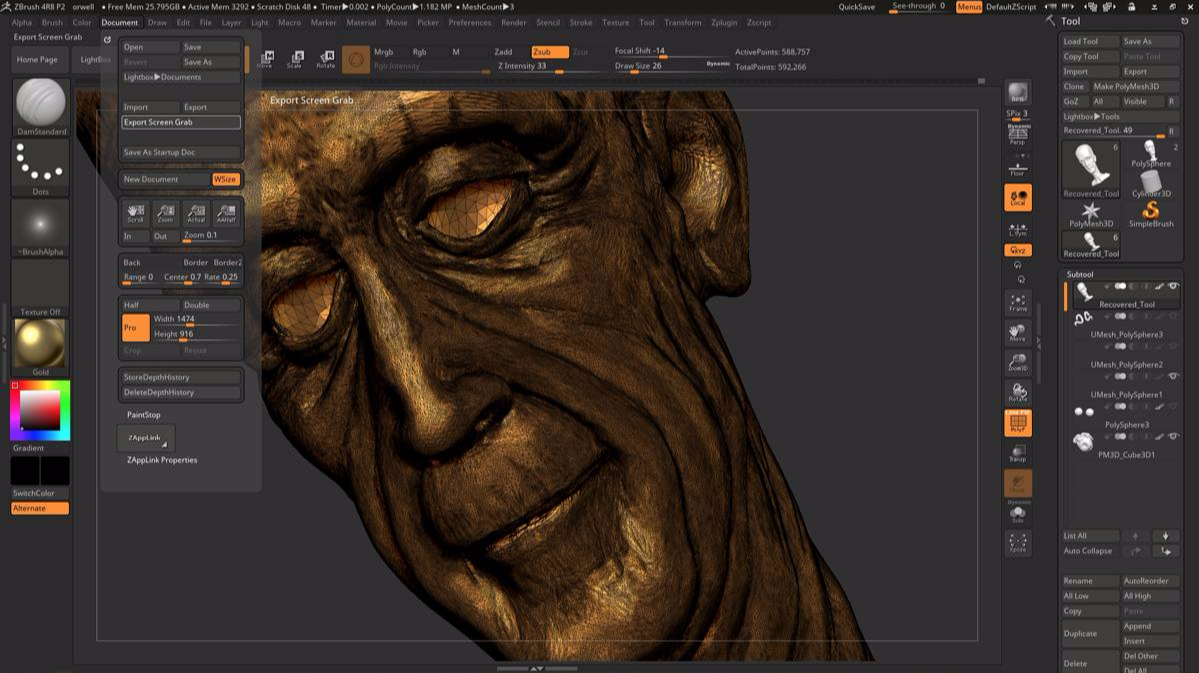The height and width of the screenshot is (673, 1199).
Task: Click Save As Startup Doc
Action: tap(180, 152)
